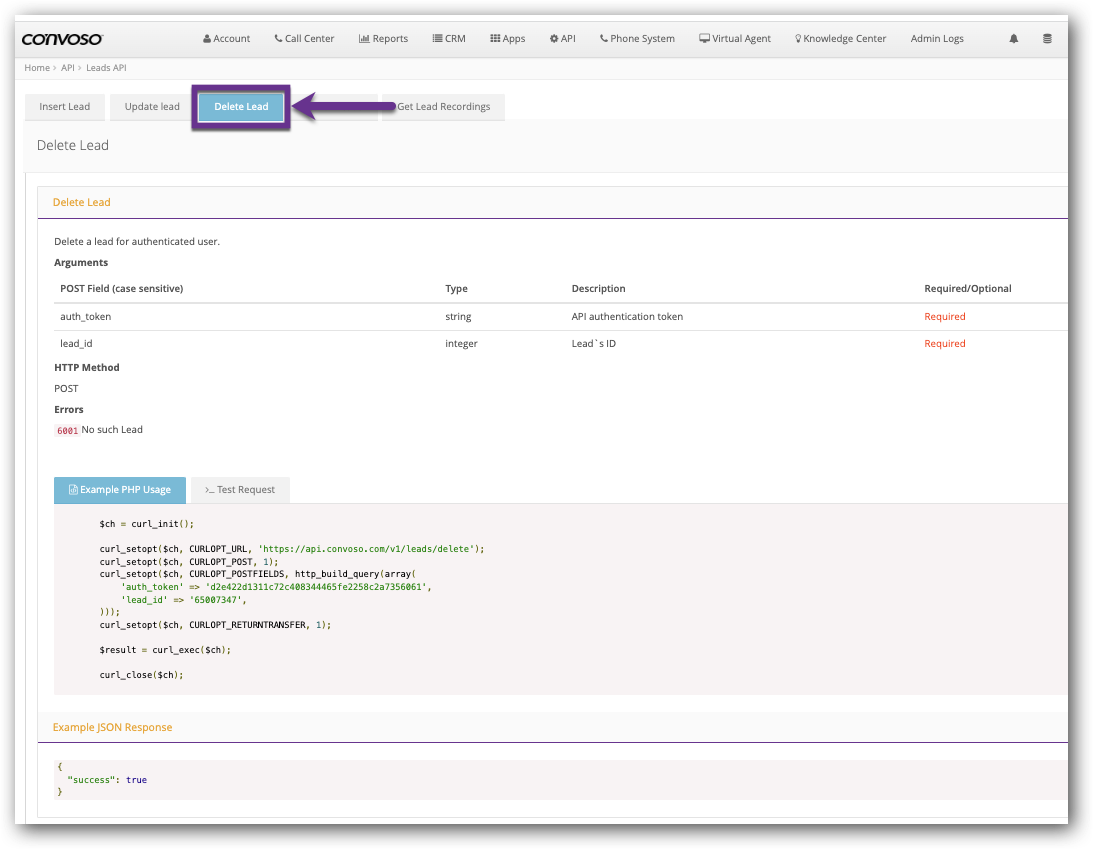Click the Required/Optional column header

tap(968, 289)
